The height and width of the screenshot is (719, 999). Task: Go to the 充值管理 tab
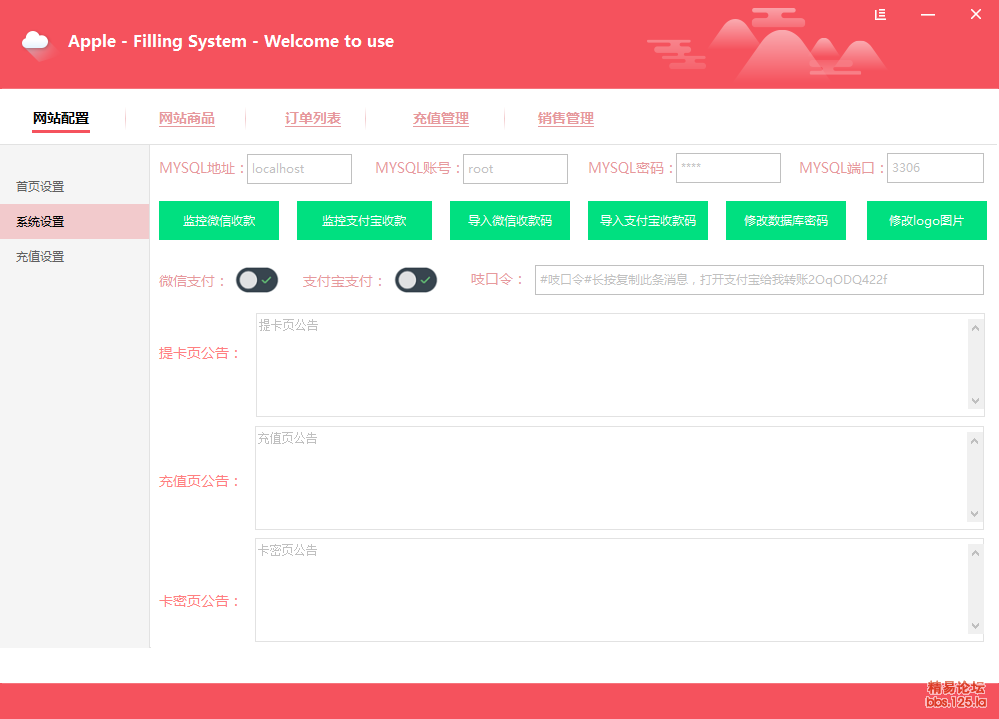tap(441, 118)
